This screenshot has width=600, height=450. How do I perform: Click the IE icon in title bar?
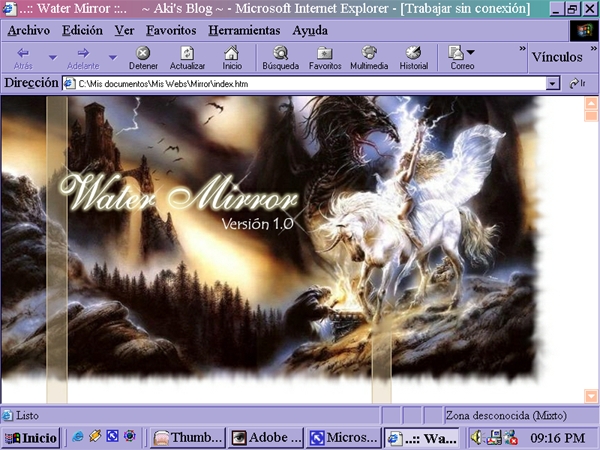9,8
